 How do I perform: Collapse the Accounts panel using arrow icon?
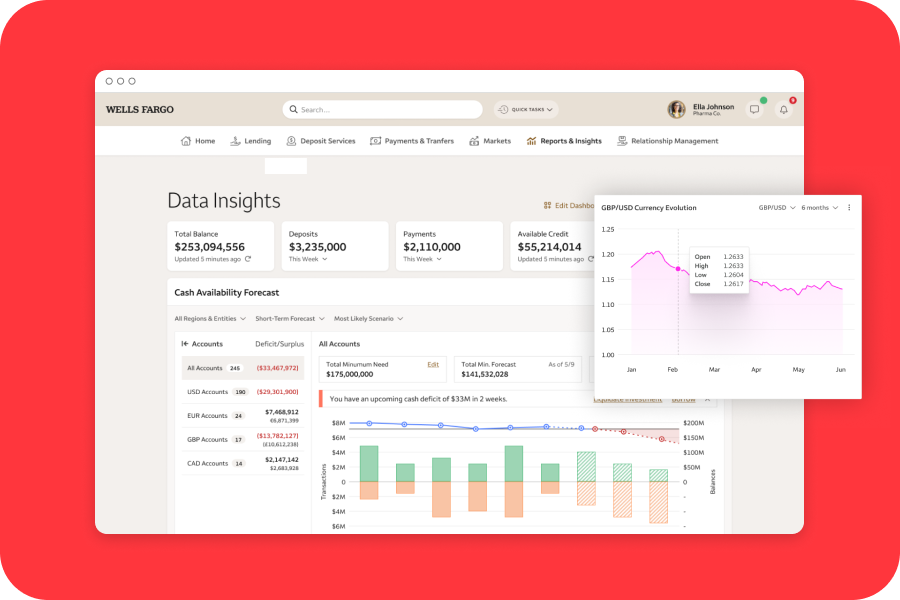coord(185,343)
